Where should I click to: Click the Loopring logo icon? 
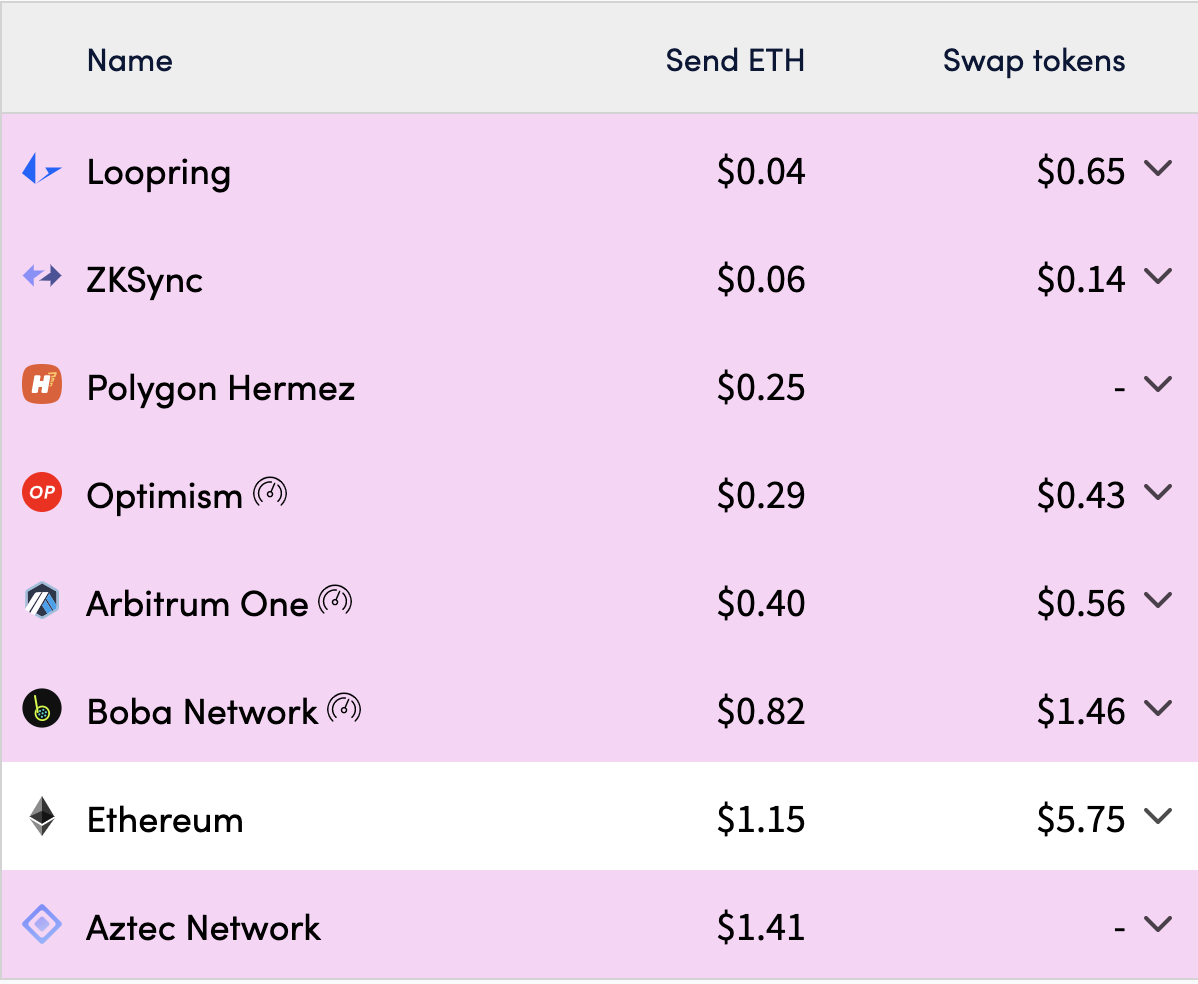click(x=41, y=169)
